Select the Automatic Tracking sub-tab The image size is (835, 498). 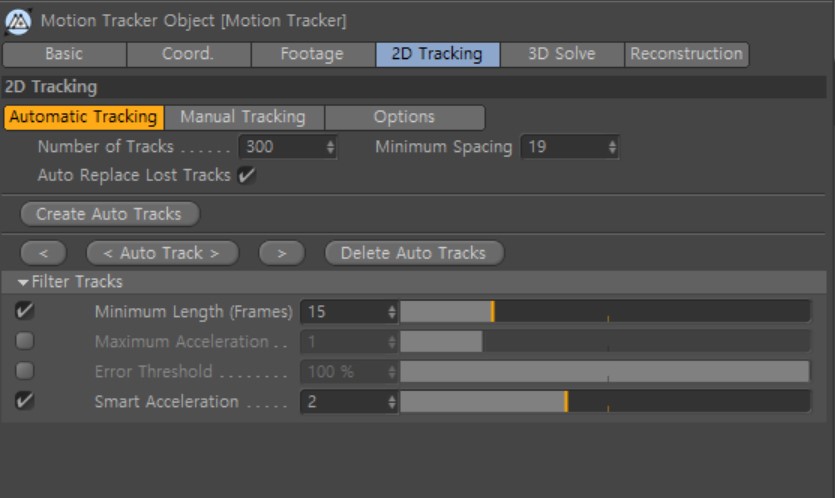(84, 117)
